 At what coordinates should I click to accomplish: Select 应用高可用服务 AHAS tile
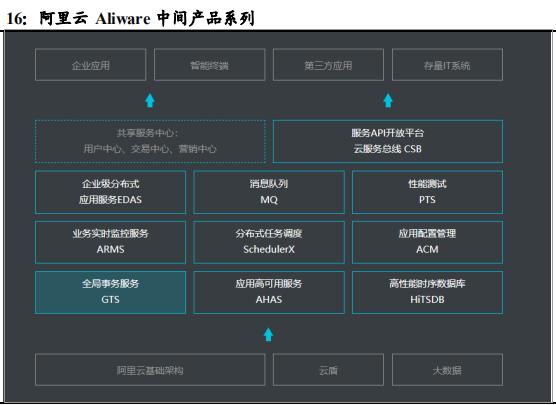point(269,293)
